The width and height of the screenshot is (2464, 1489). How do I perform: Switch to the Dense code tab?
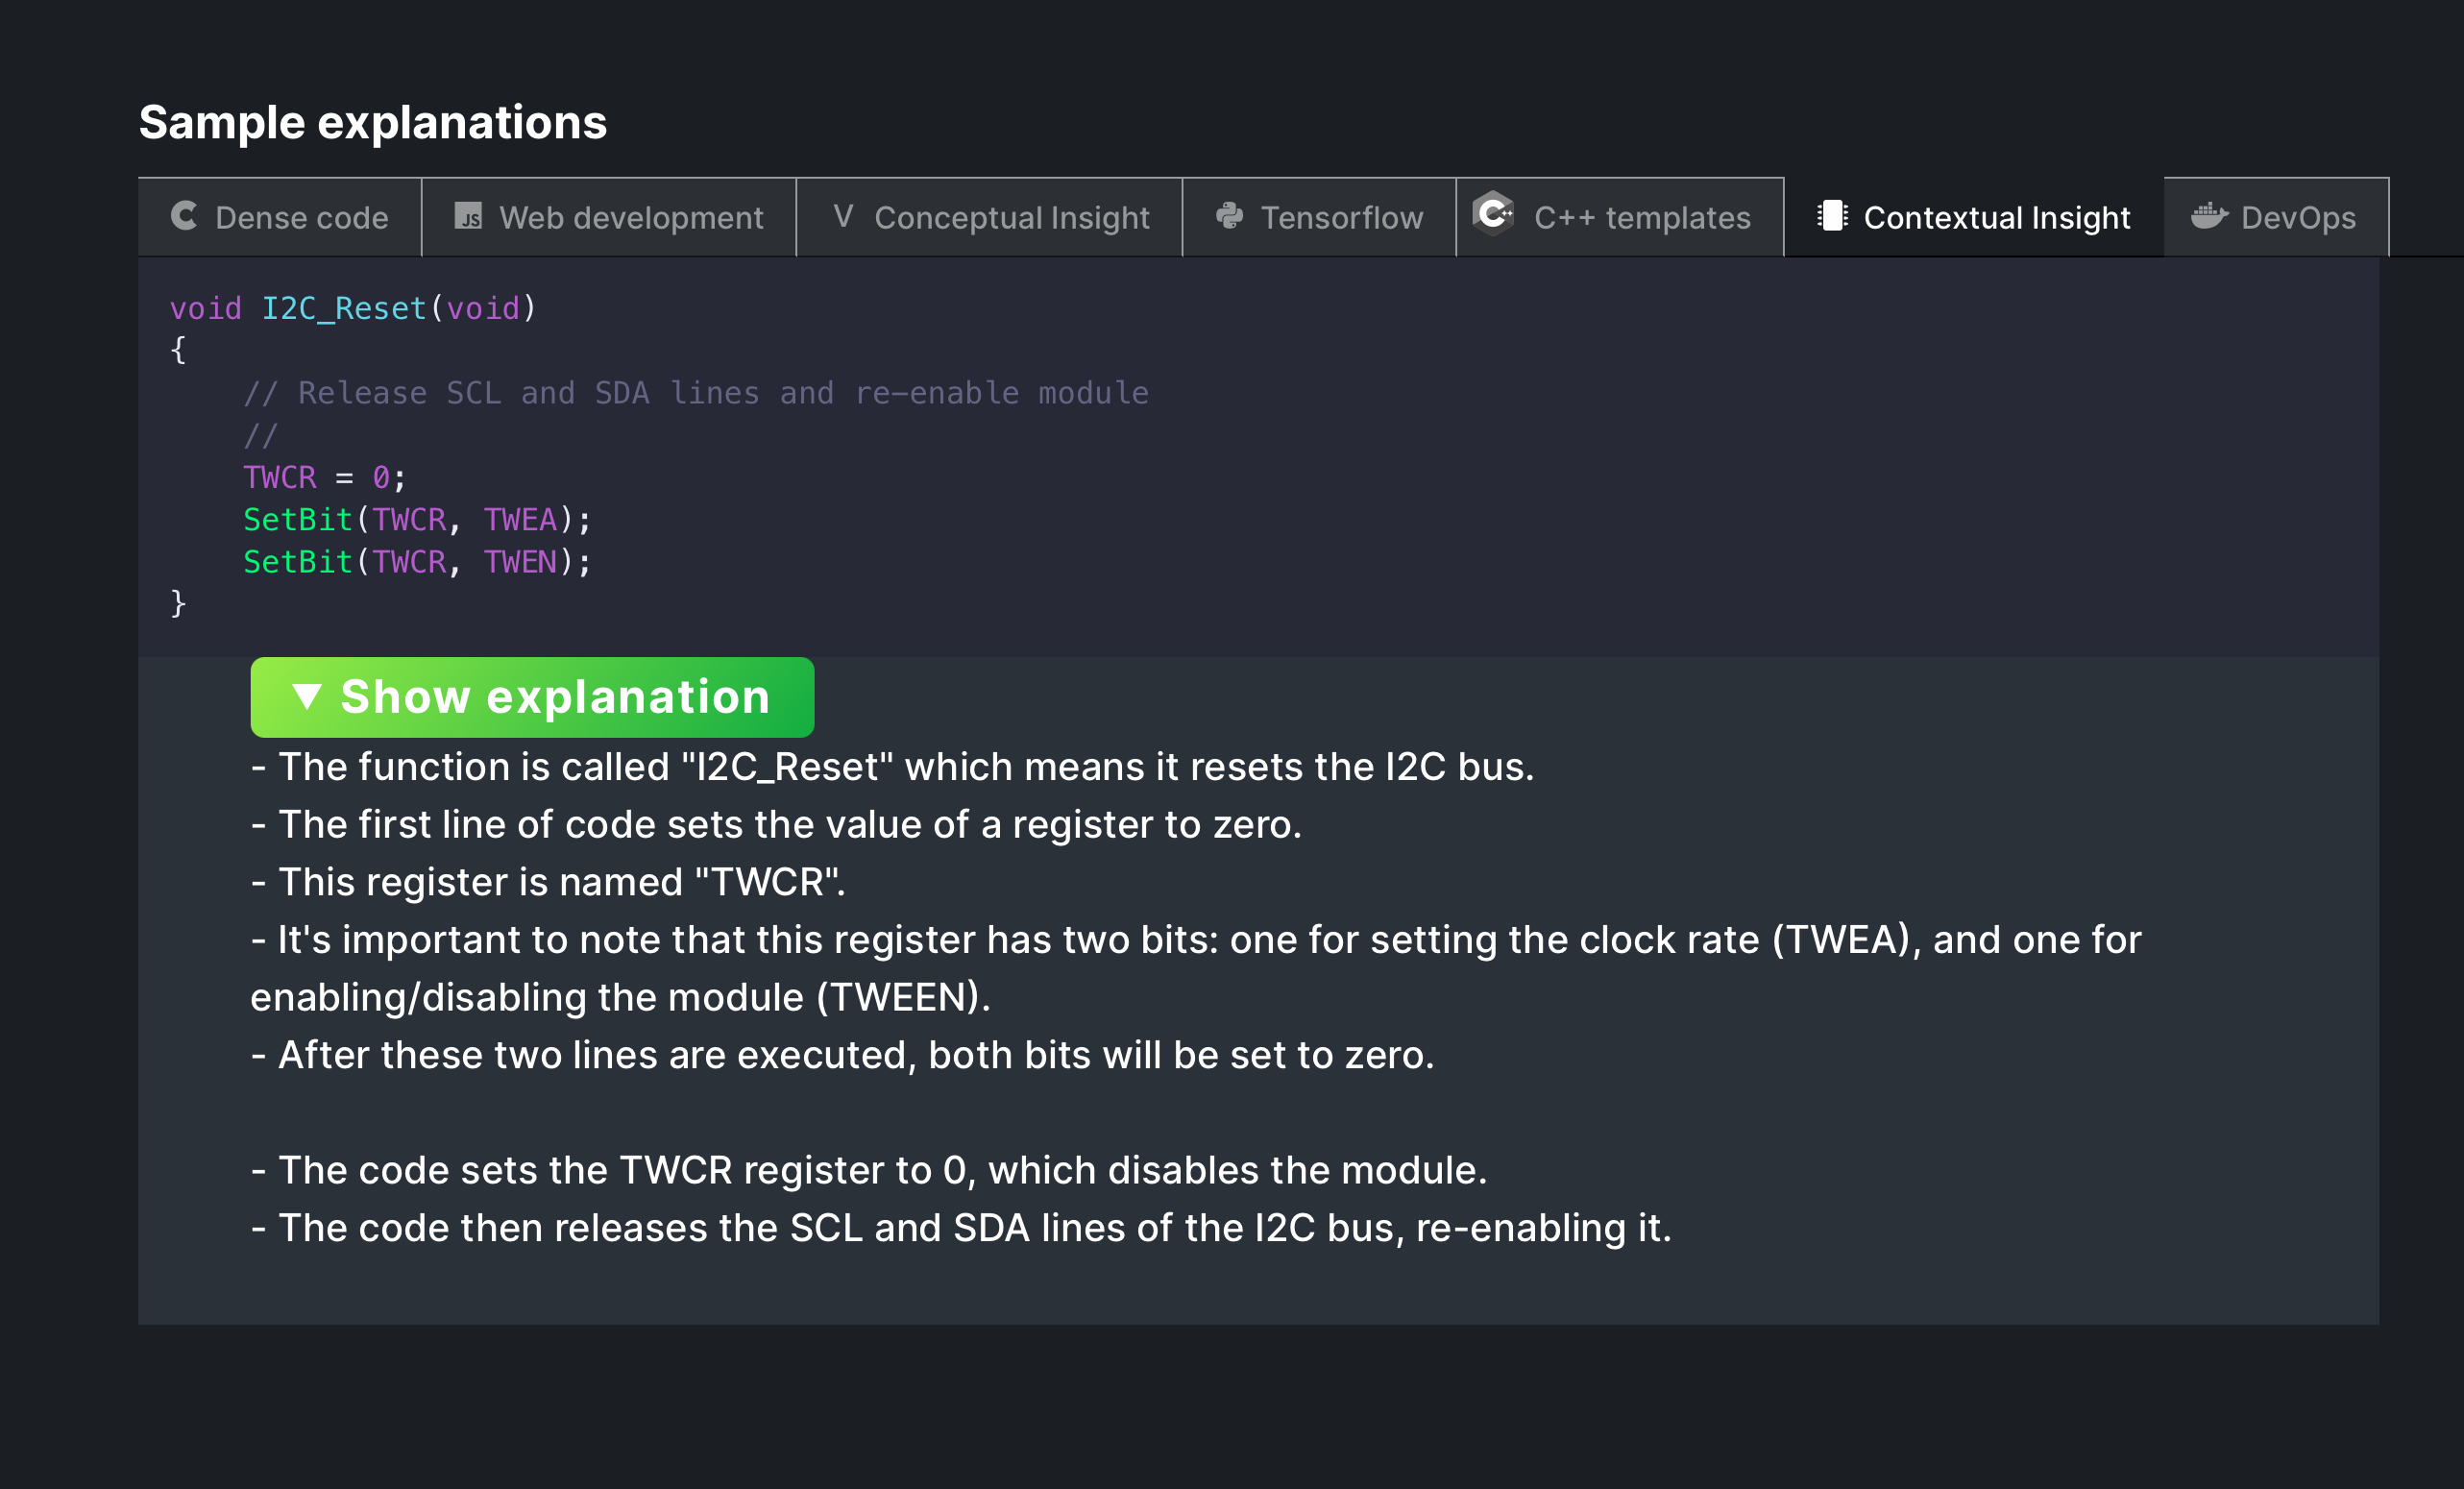pos(301,218)
